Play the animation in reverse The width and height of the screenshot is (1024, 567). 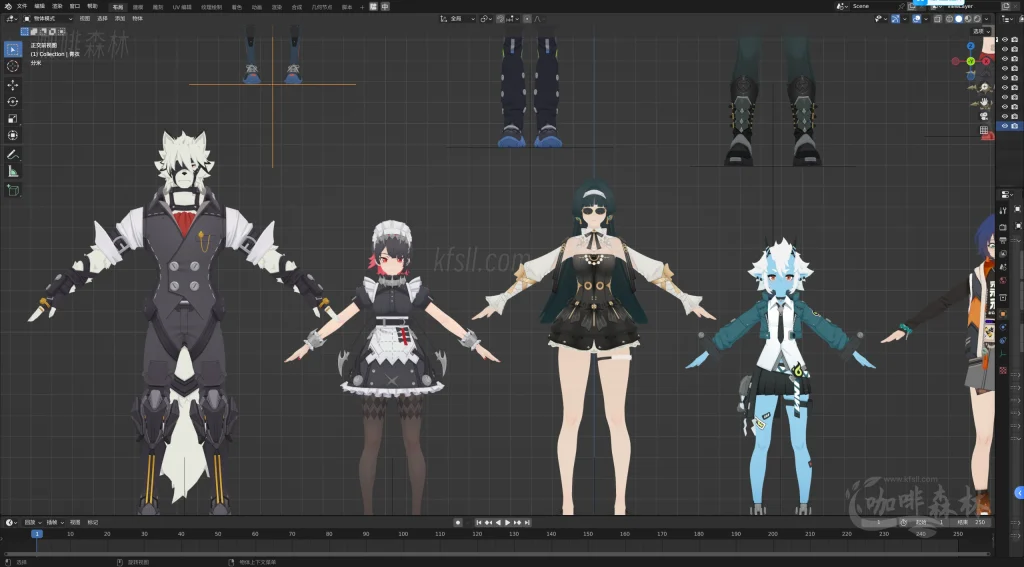pos(498,523)
